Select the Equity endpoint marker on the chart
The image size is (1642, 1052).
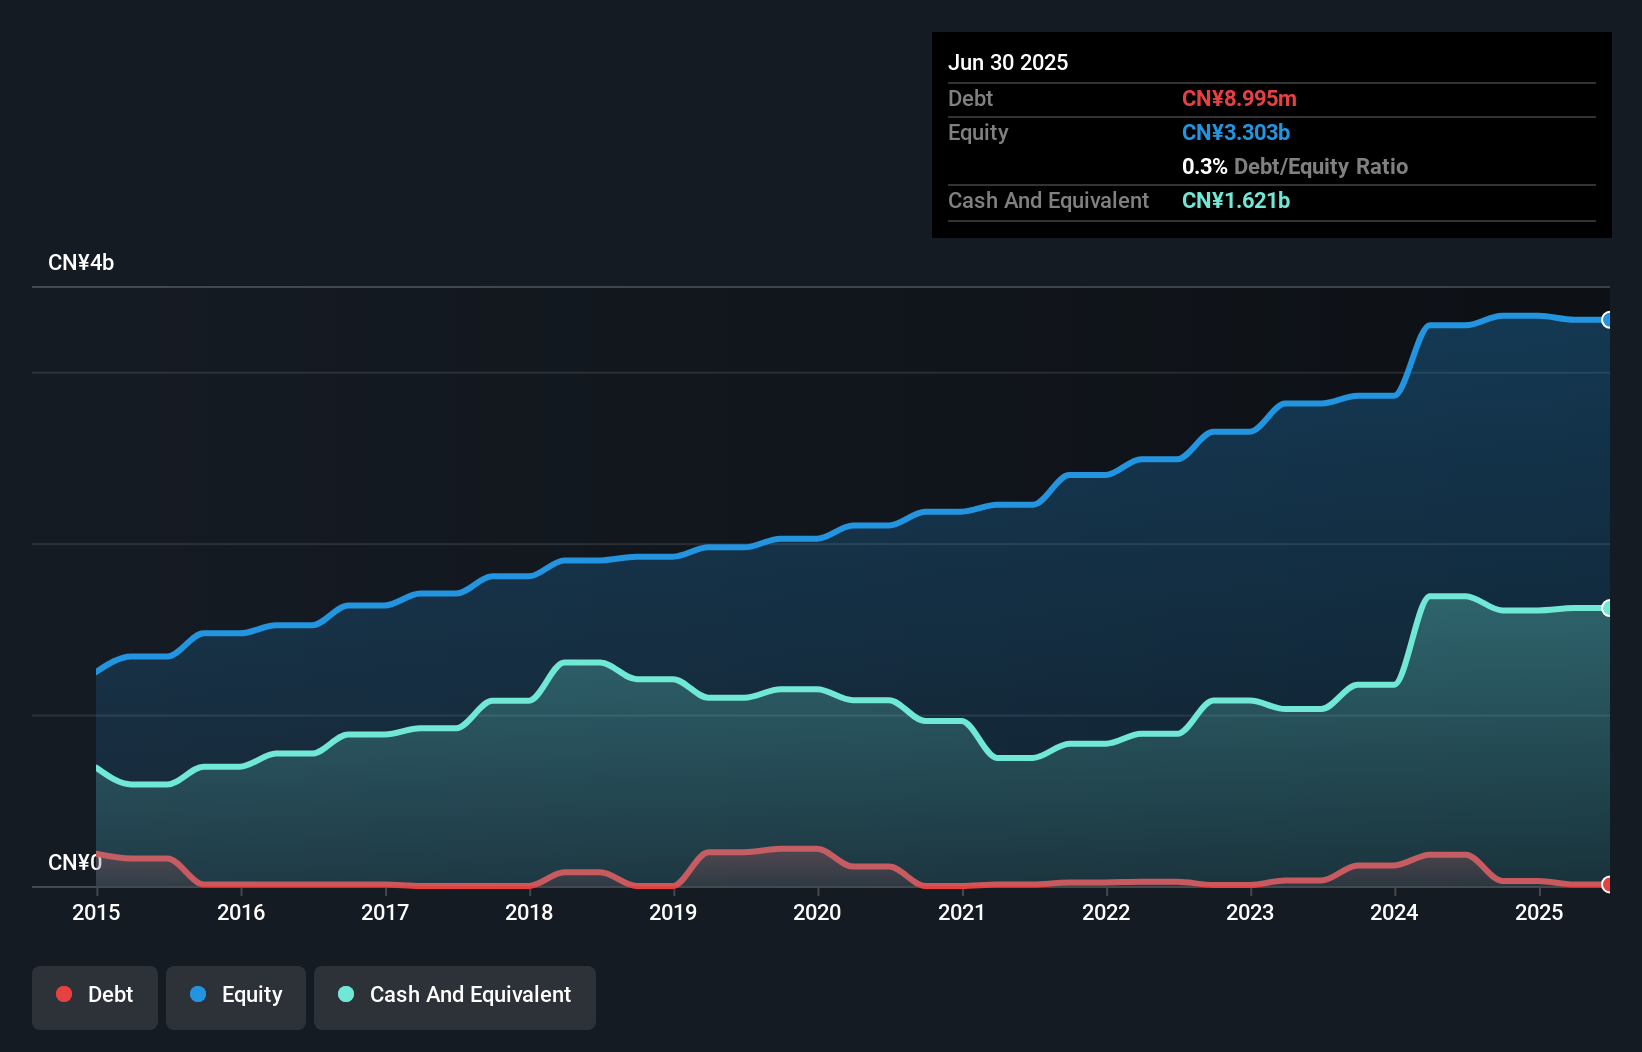tap(1606, 319)
